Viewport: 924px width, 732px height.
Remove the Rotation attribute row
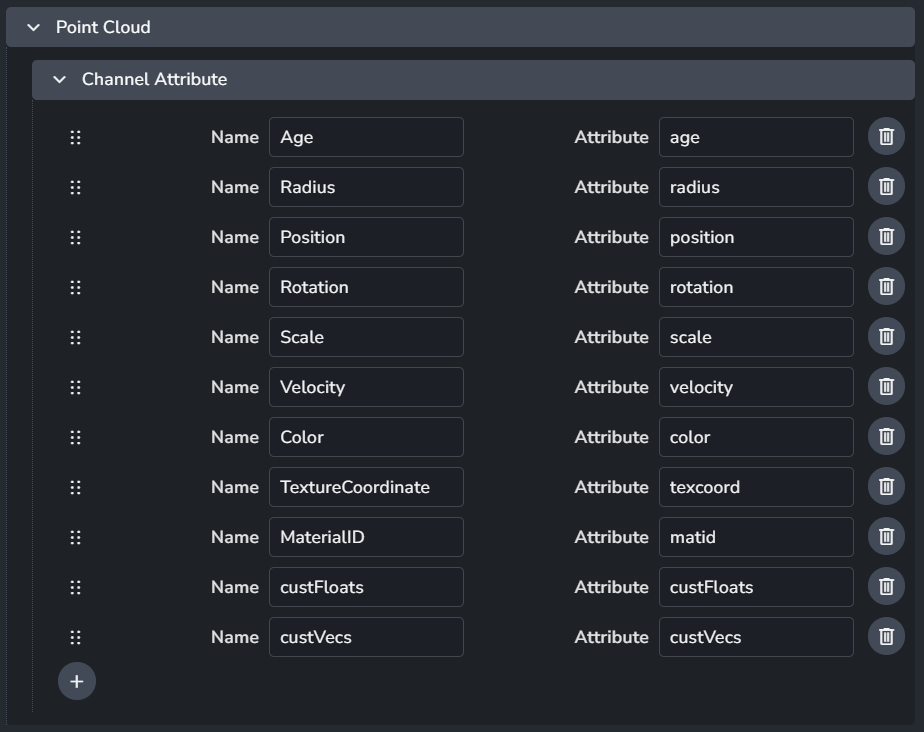pyautogui.click(x=886, y=287)
